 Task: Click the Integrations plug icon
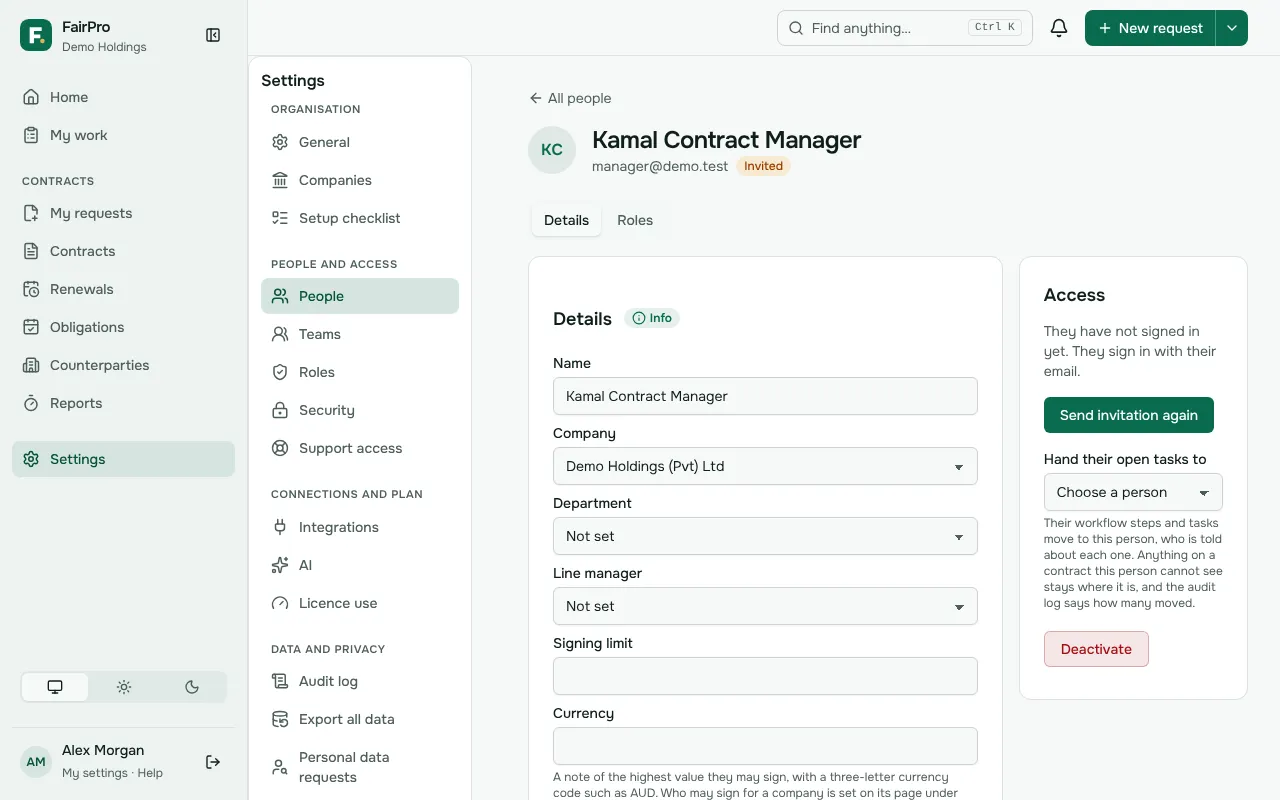pyautogui.click(x=280, y=527)
